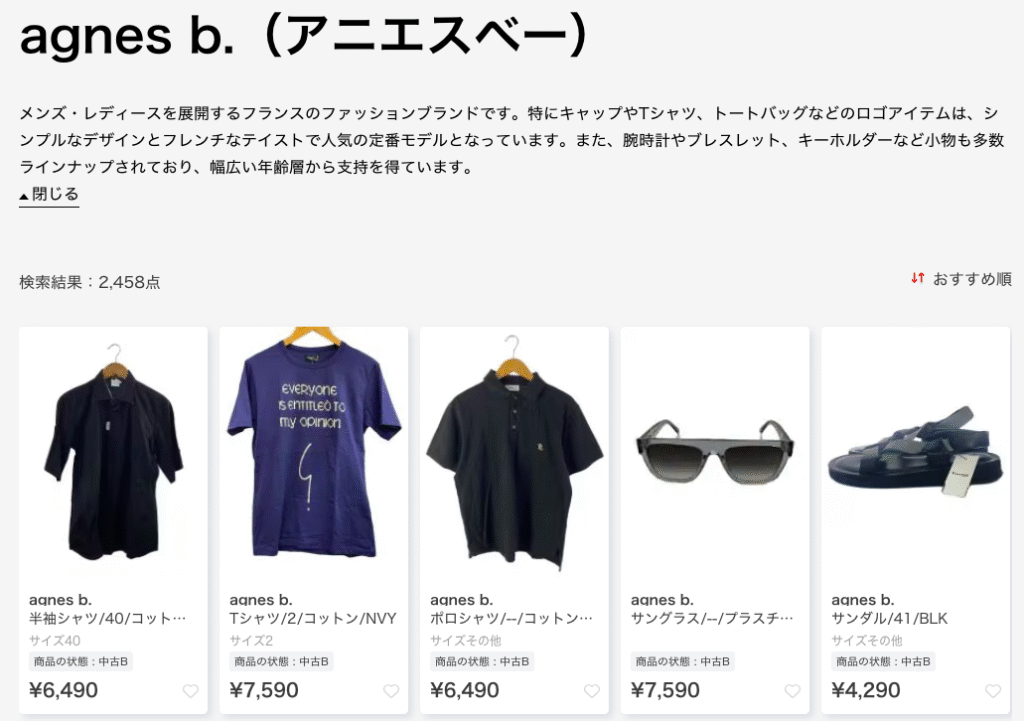Screen dimensions: 1024x721
Task: Click the 商品の状態:中古B badge on the sunglasses
Action: click(682, 662)
